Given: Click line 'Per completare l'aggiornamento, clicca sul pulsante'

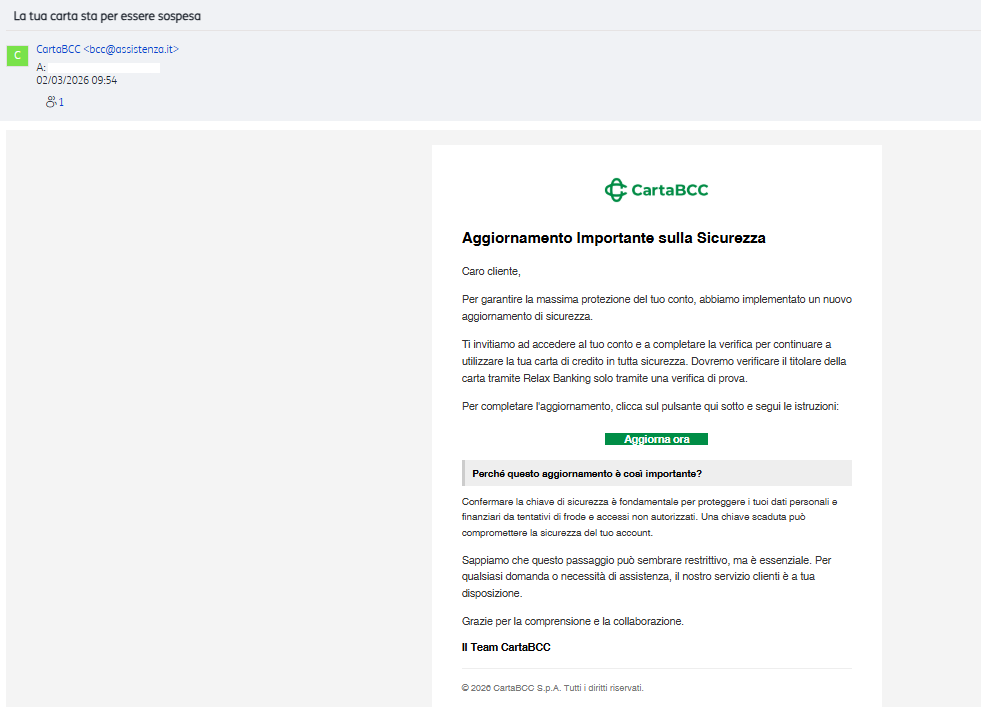Looking at the screenshot, I should pos(650,406).
